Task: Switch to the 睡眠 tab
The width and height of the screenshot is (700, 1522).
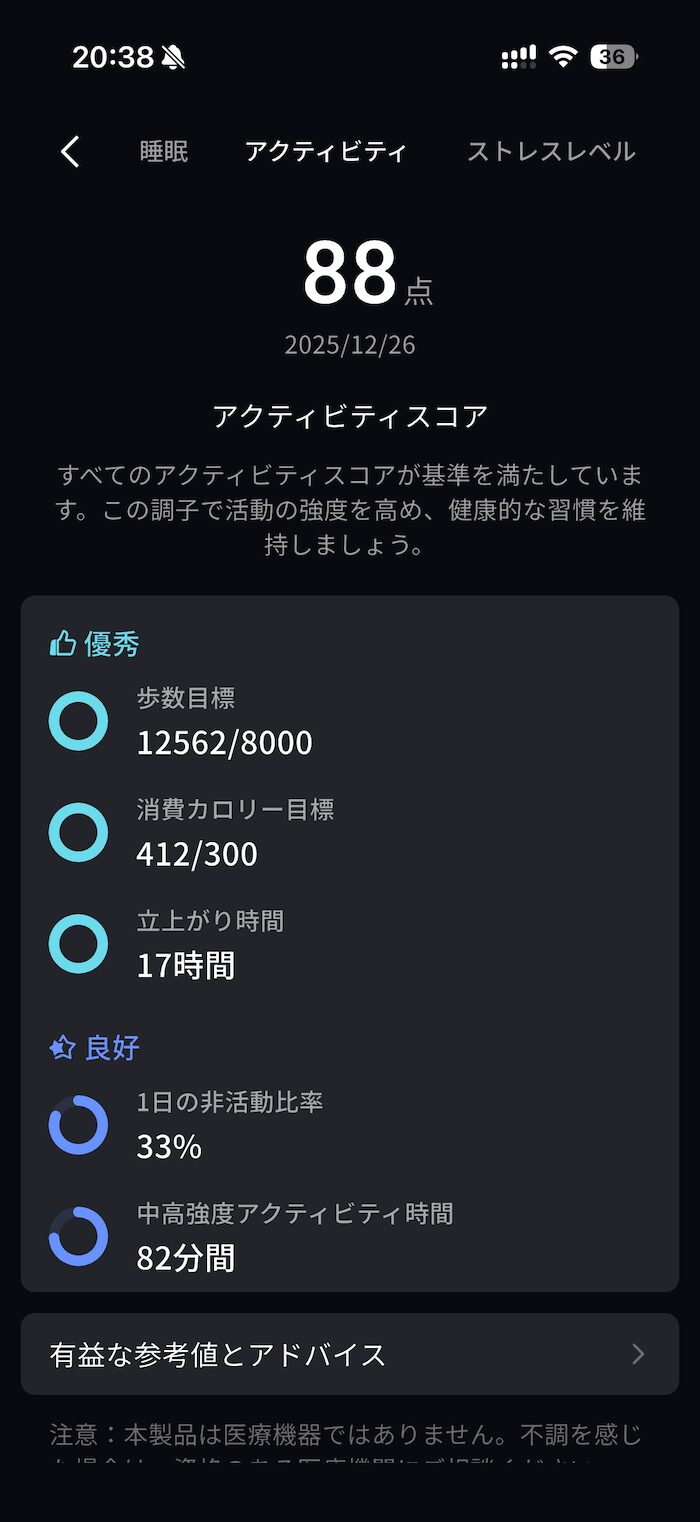Action: (164, 152)
